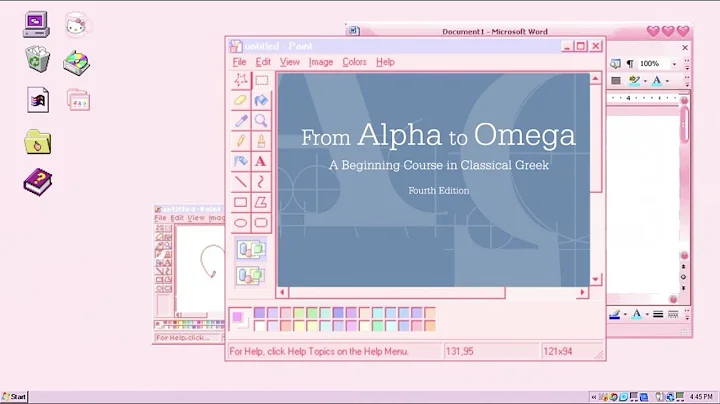Expand the Highlight color dropdown arrow in Word
Viewport: 720px width, 404px height.
click(645, 81)
